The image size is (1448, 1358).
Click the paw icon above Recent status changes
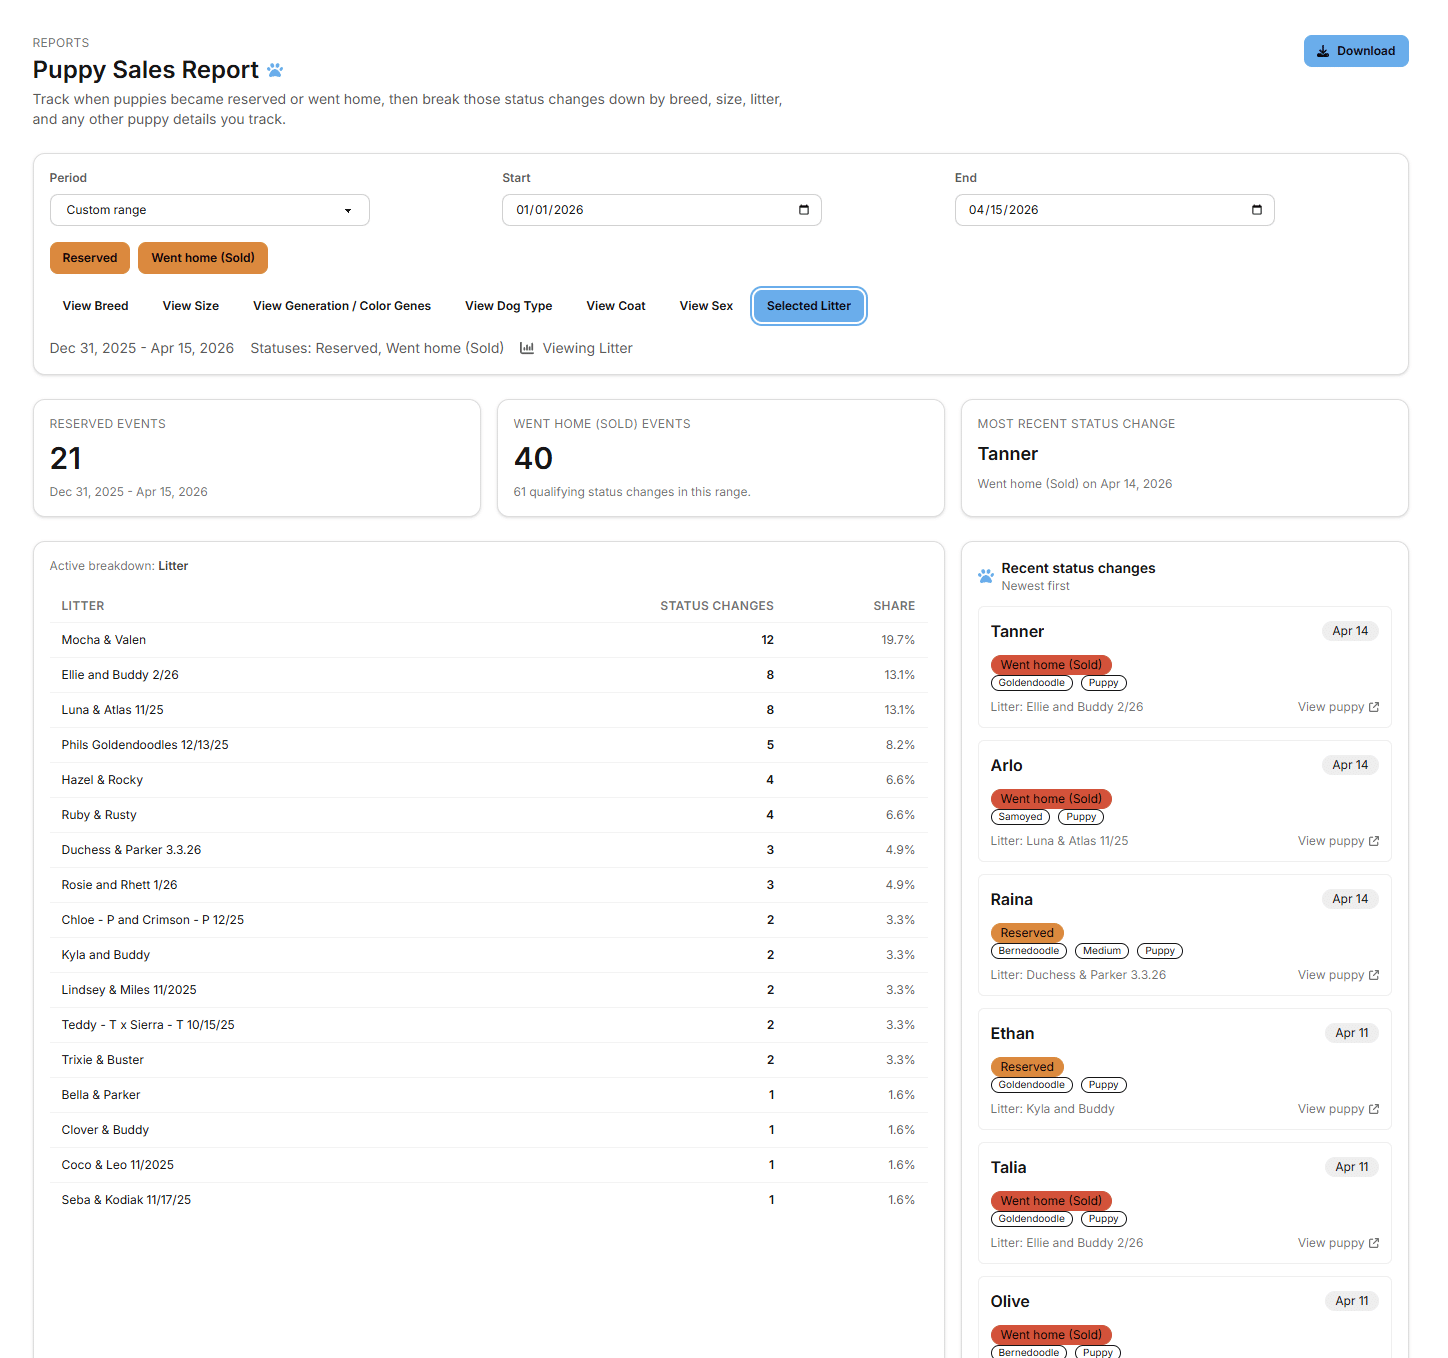[985, 575]
